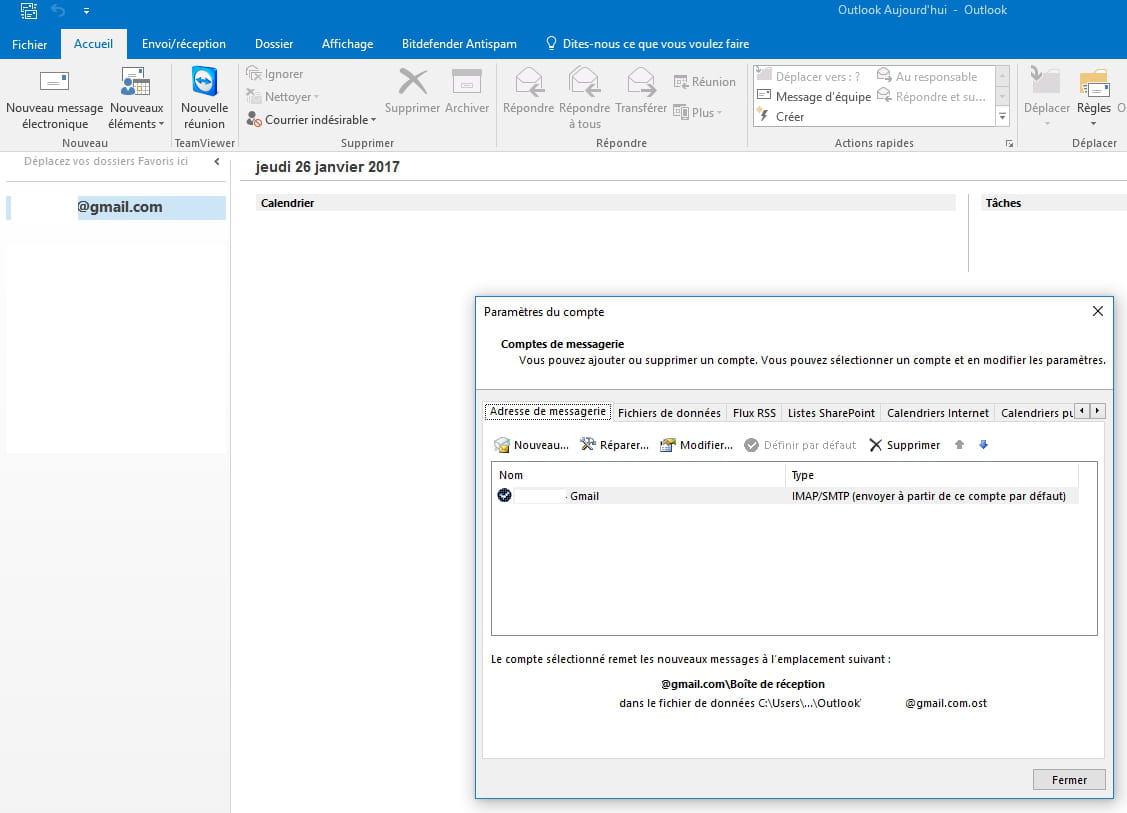This screenshot has height=813, width=1127.
Task: Open the Fichier tab
Action: tap(29, 44)
